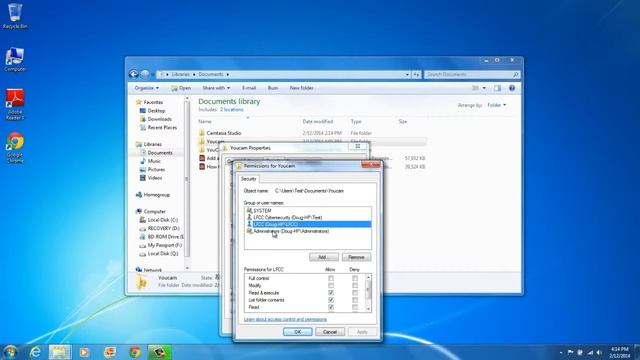Check Deny for Full control
The width and height of the screenshot is (640, 360).
click(x=355, y=278)
